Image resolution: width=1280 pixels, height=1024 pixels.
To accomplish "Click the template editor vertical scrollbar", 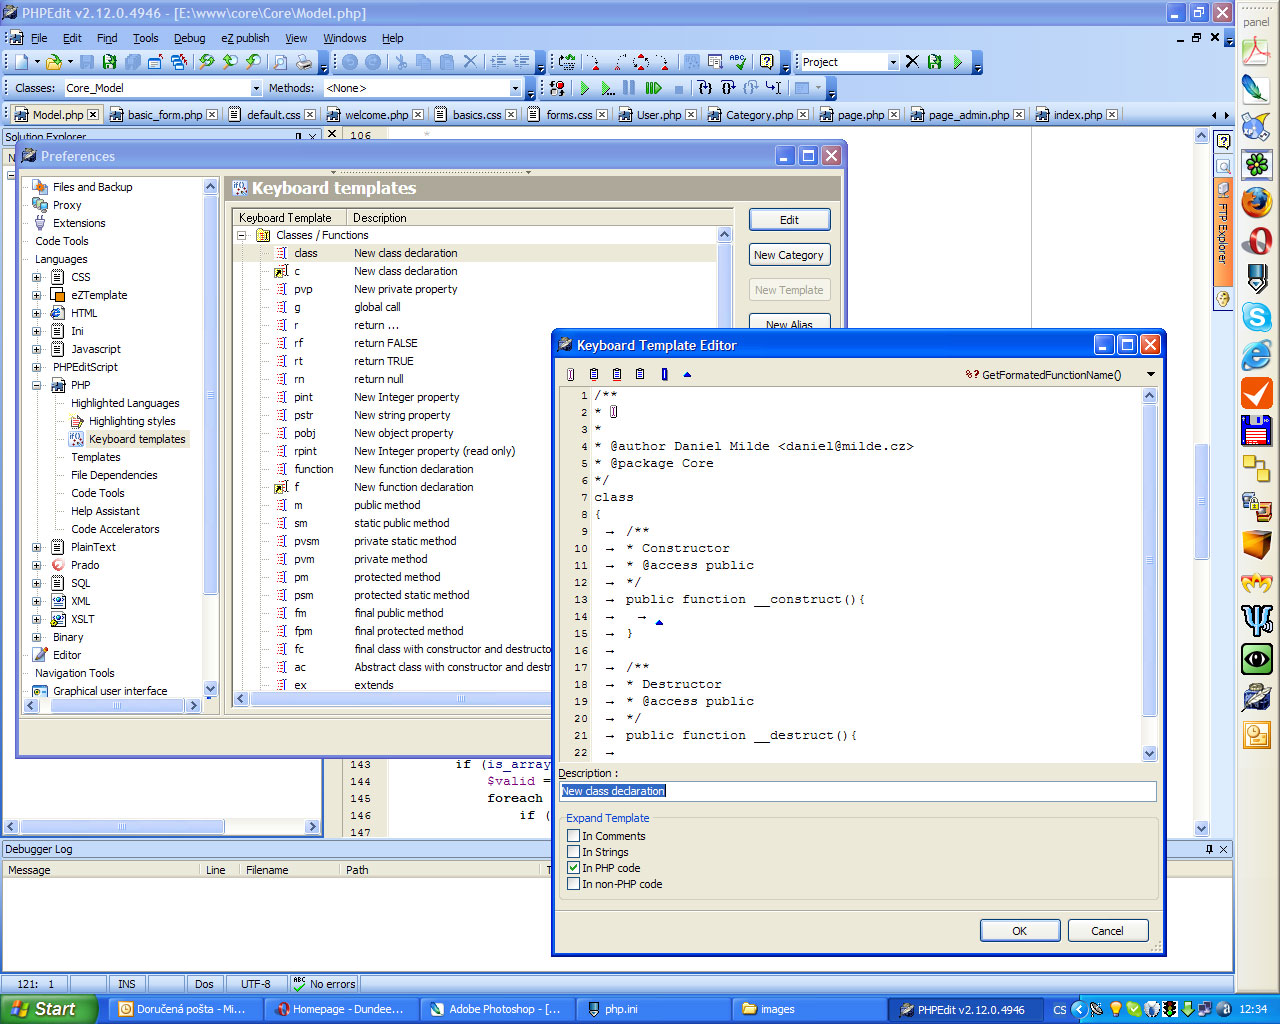I will (x=1149, y=575).
